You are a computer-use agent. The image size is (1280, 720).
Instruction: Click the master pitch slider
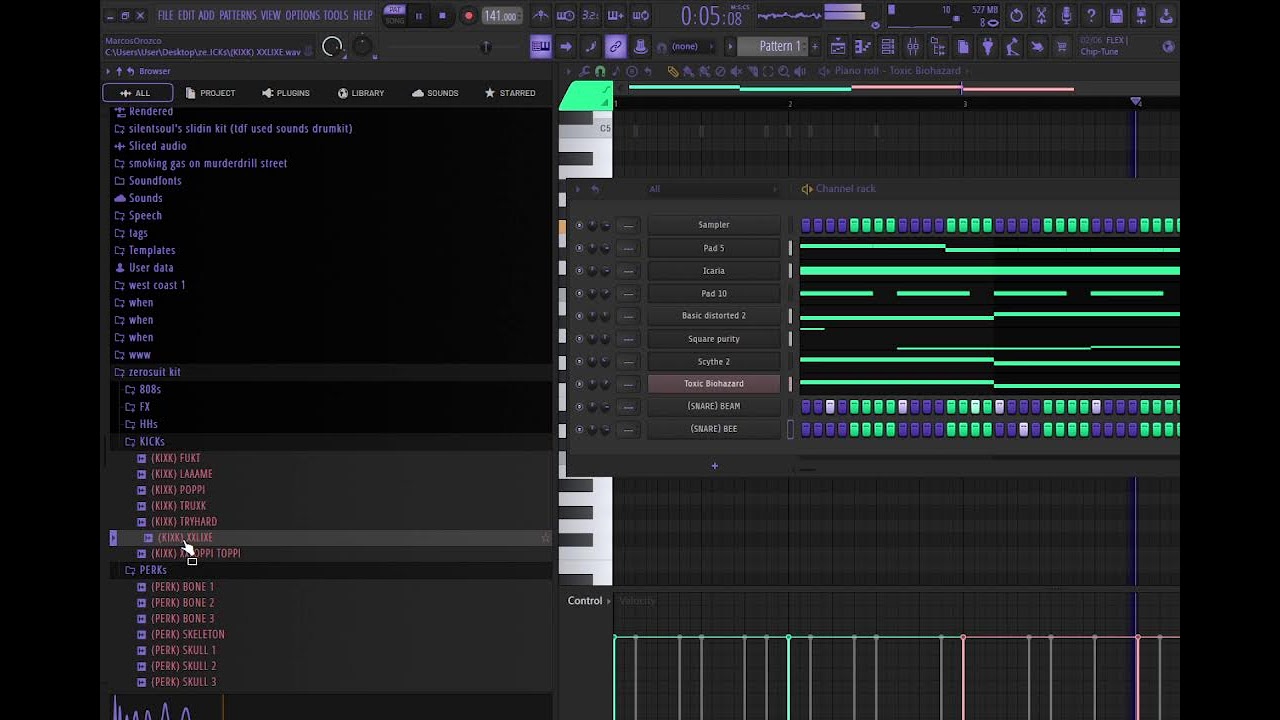486,47
